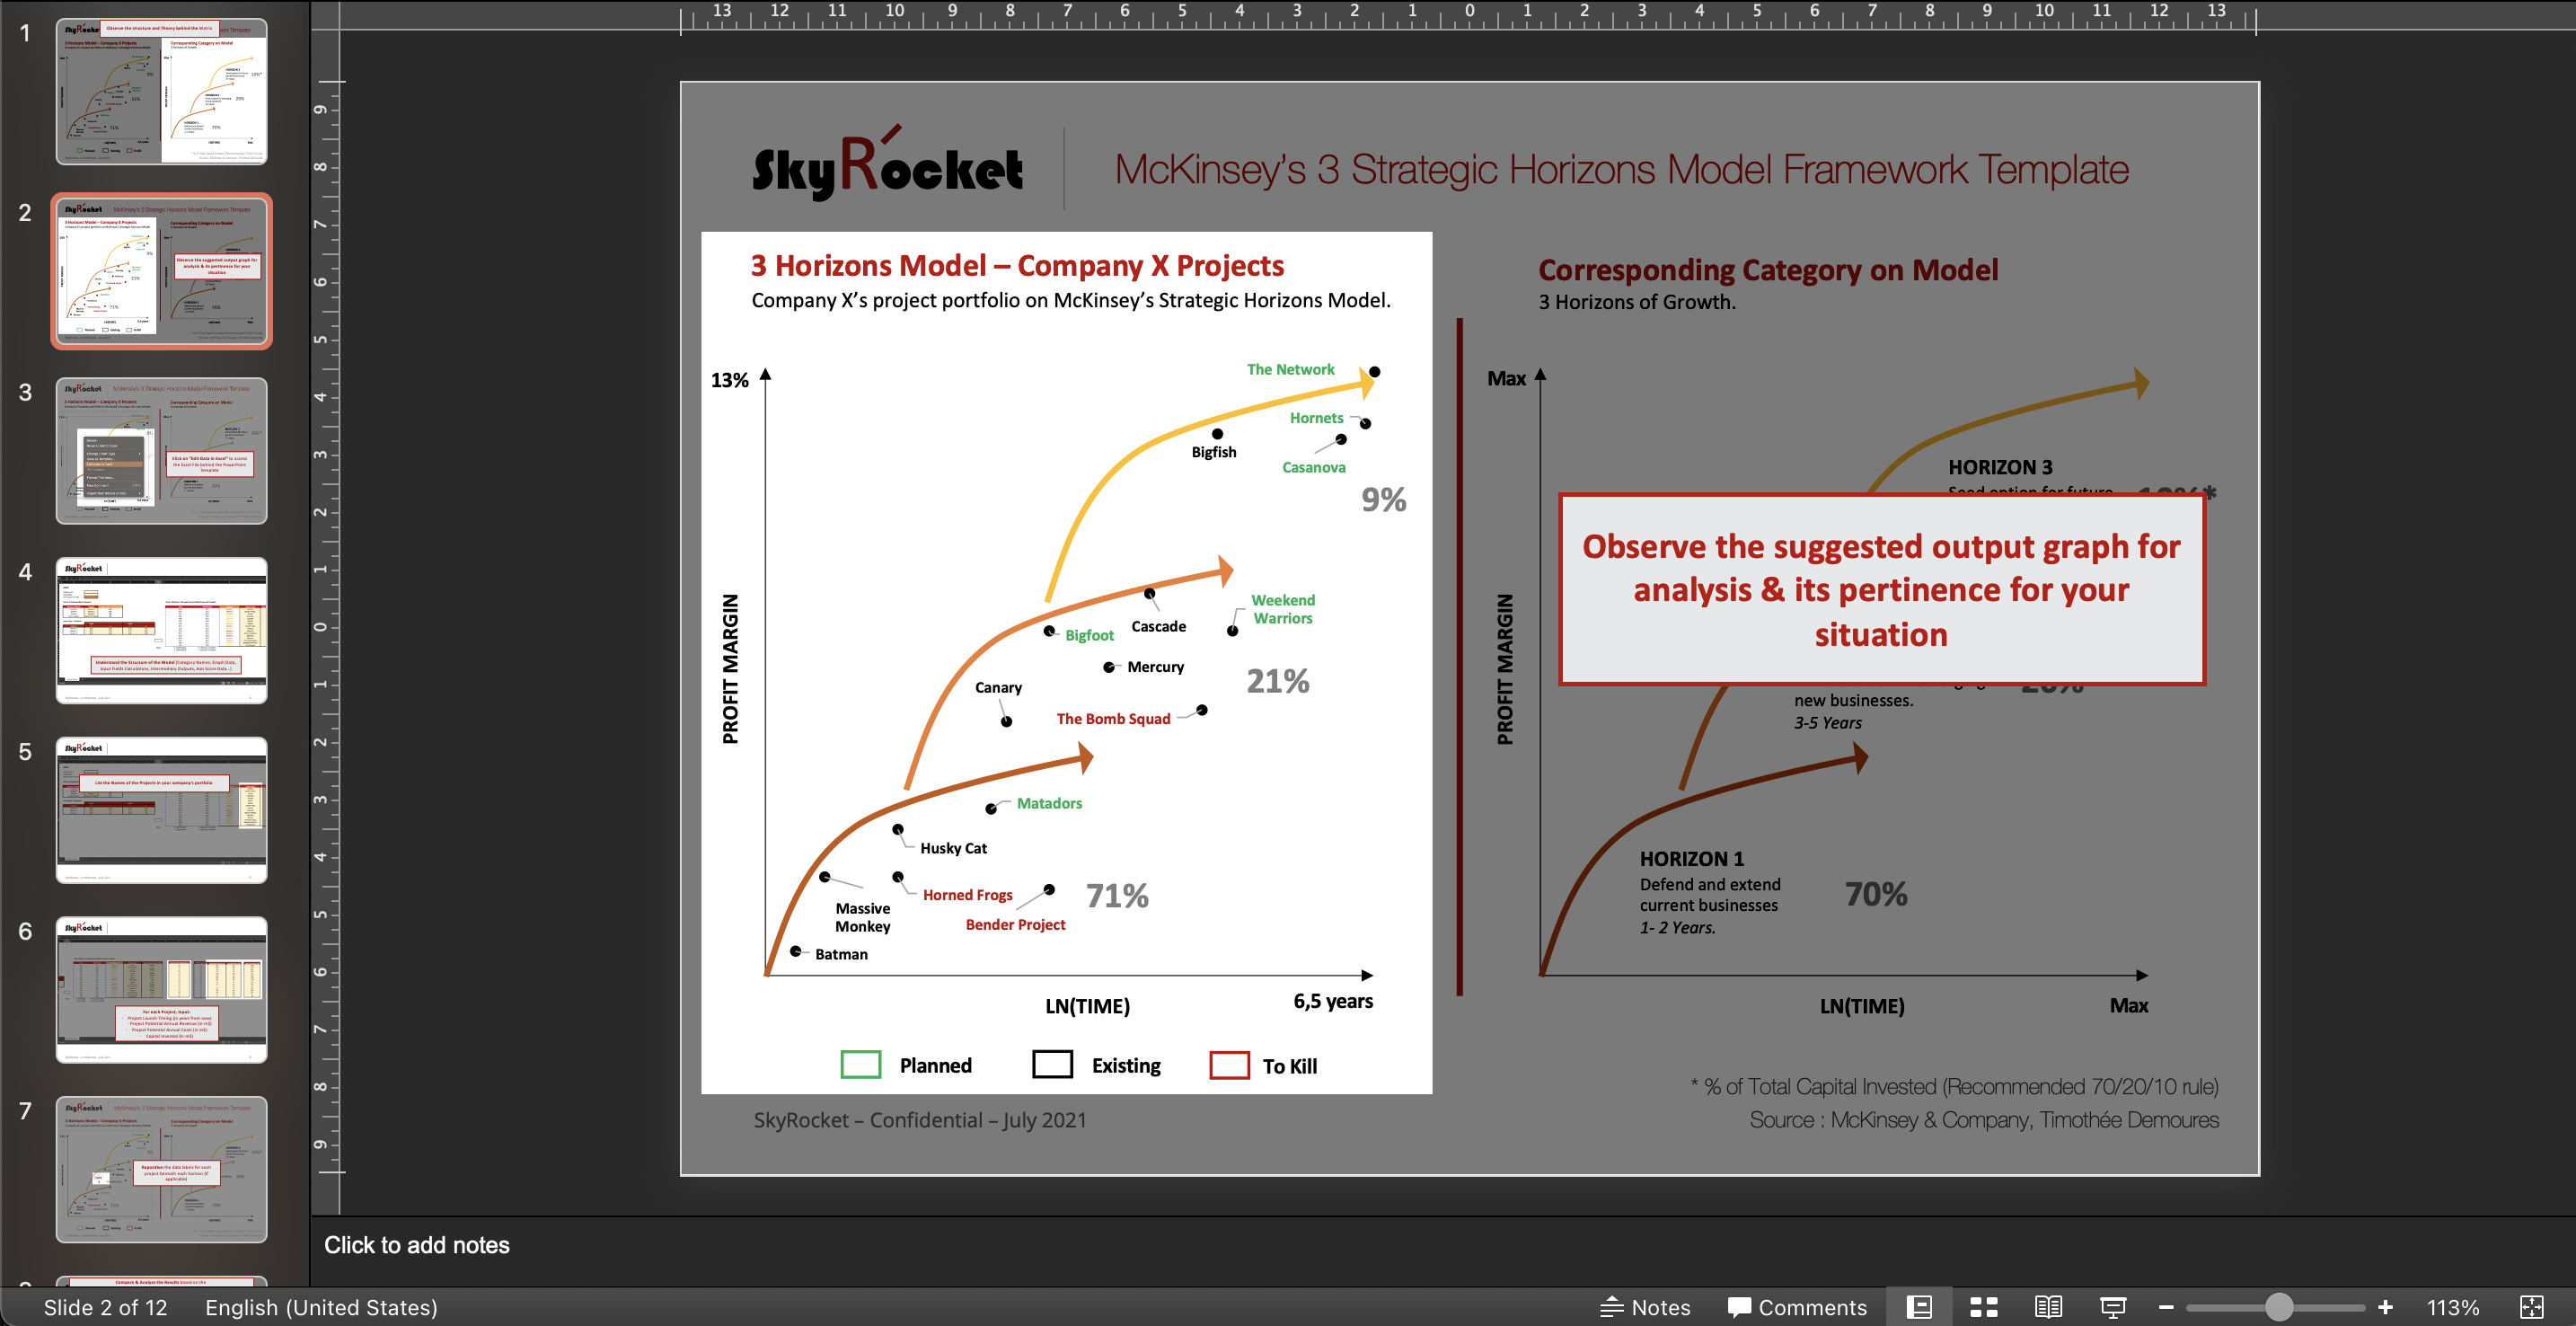Click the English (United States) language indicator
The image size is (2576, 1326).
coord(321,1307)
